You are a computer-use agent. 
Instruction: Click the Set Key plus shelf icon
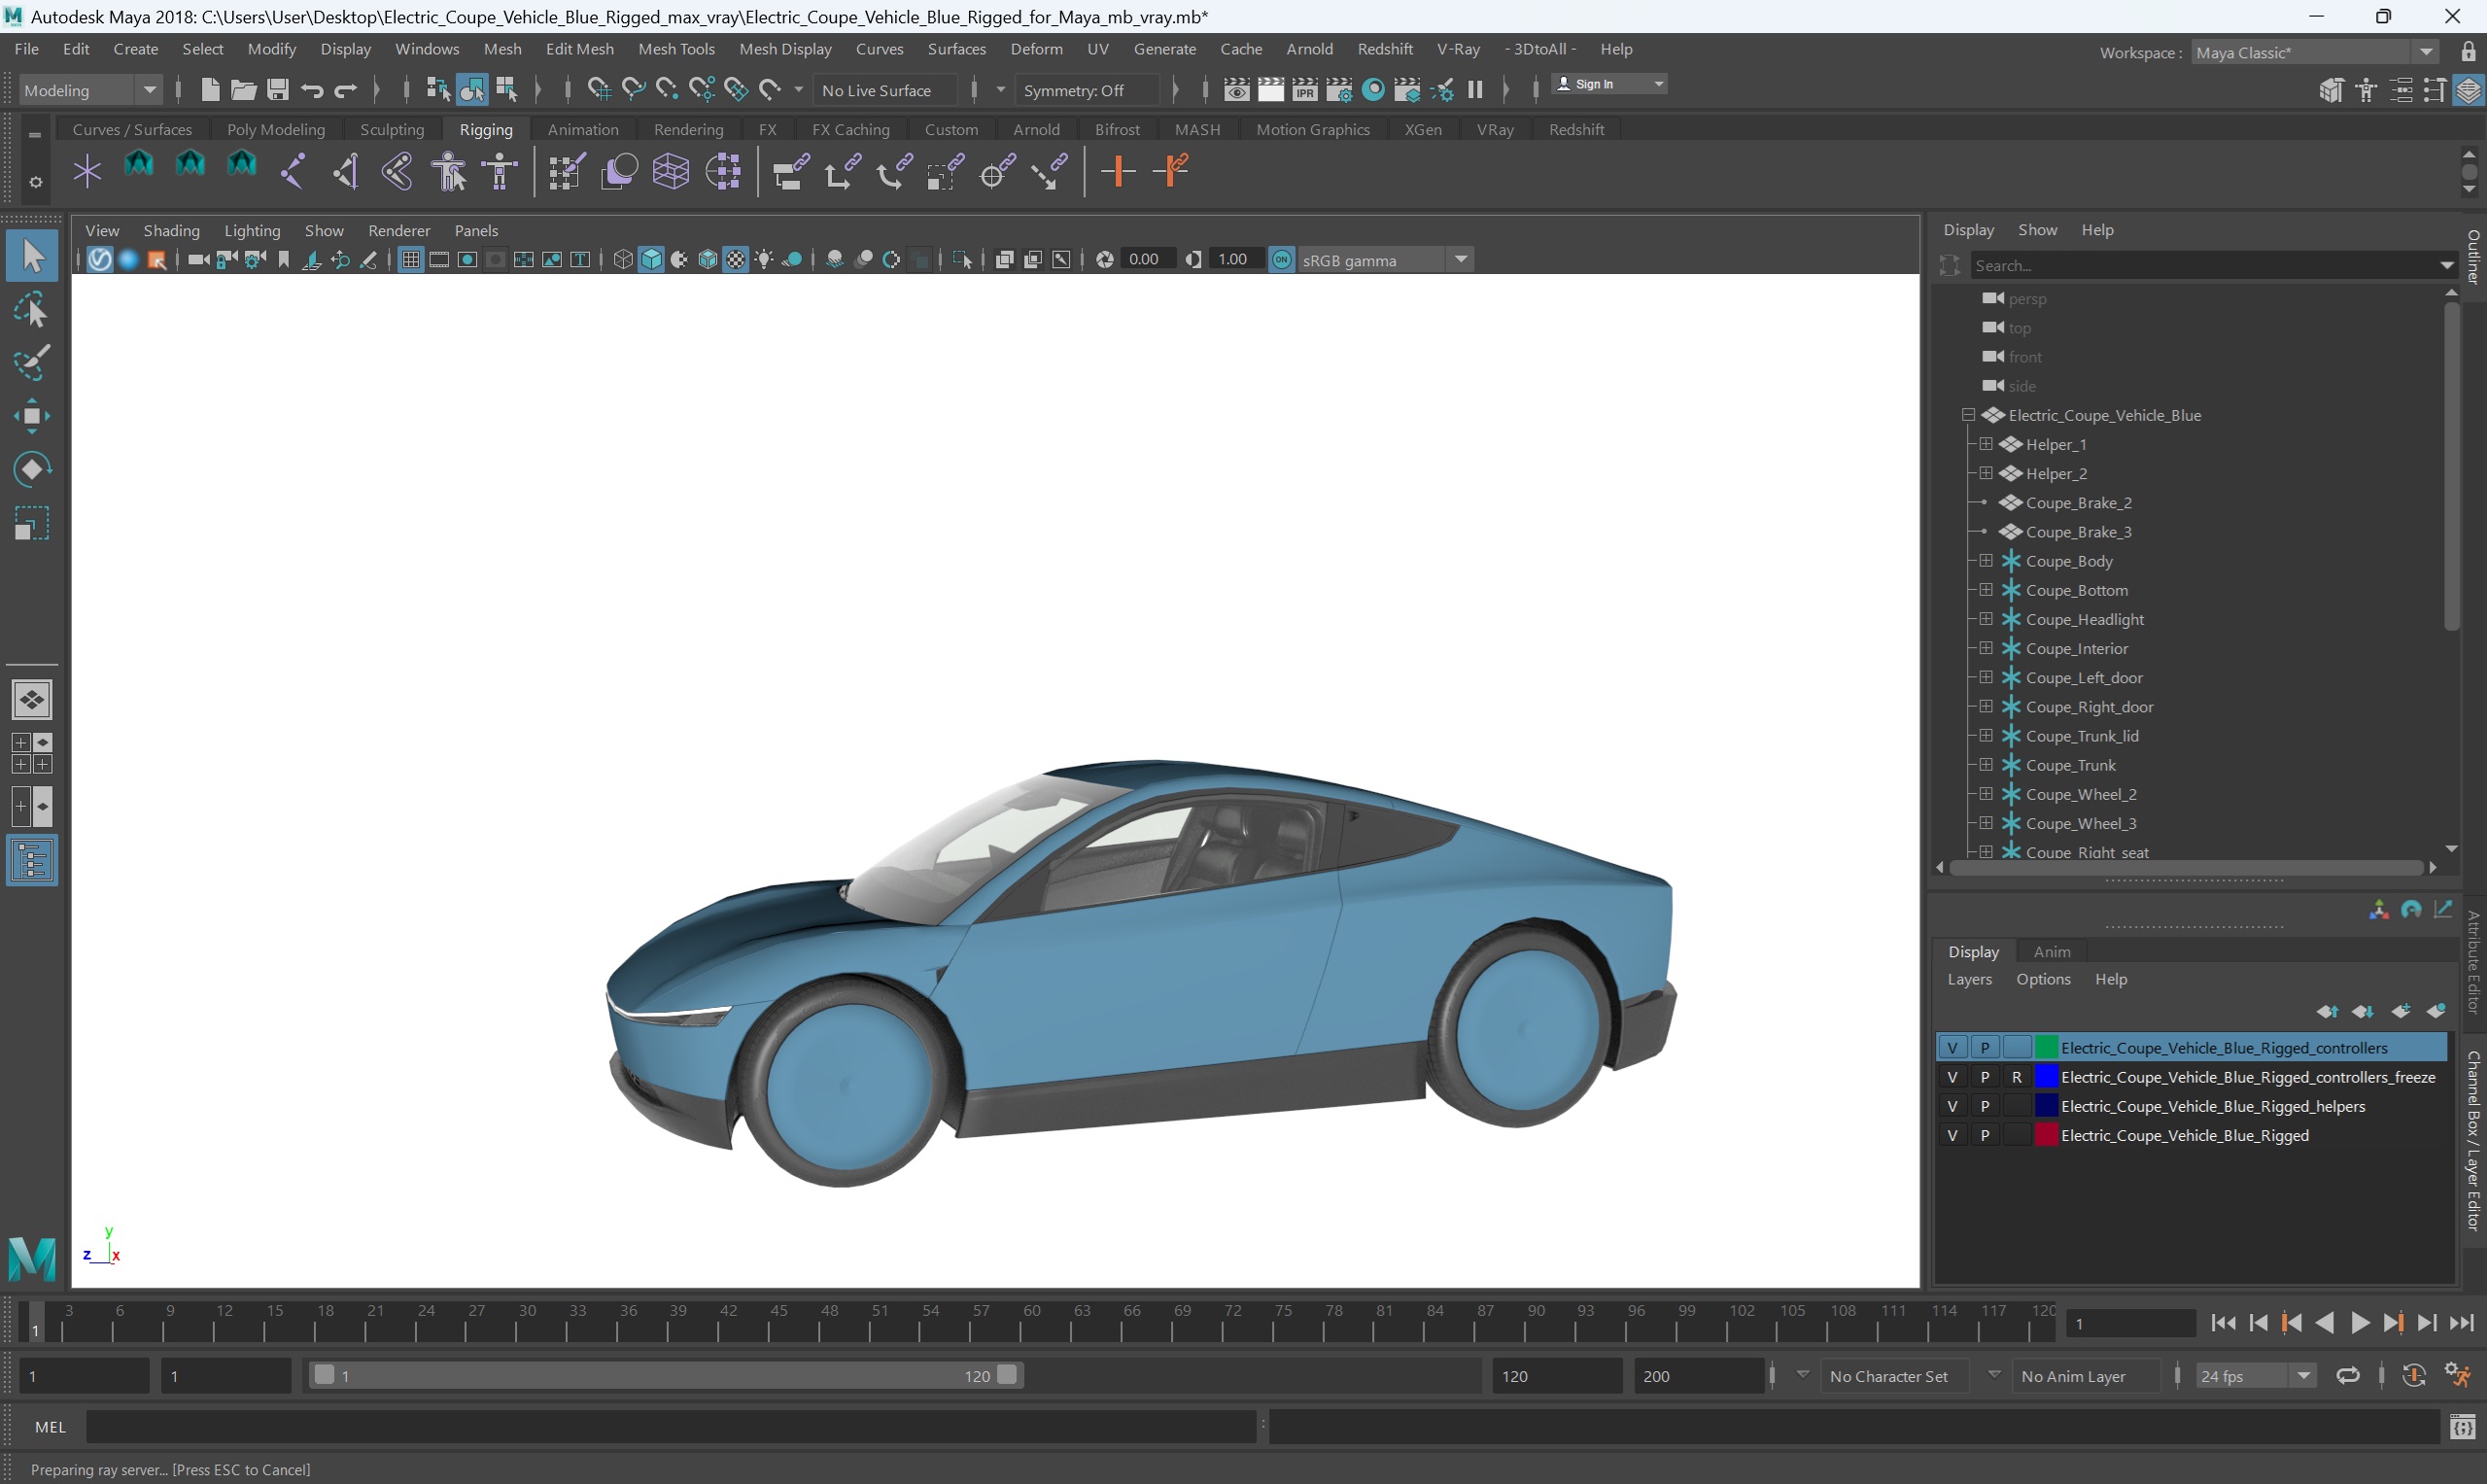tap(1118, 172)
